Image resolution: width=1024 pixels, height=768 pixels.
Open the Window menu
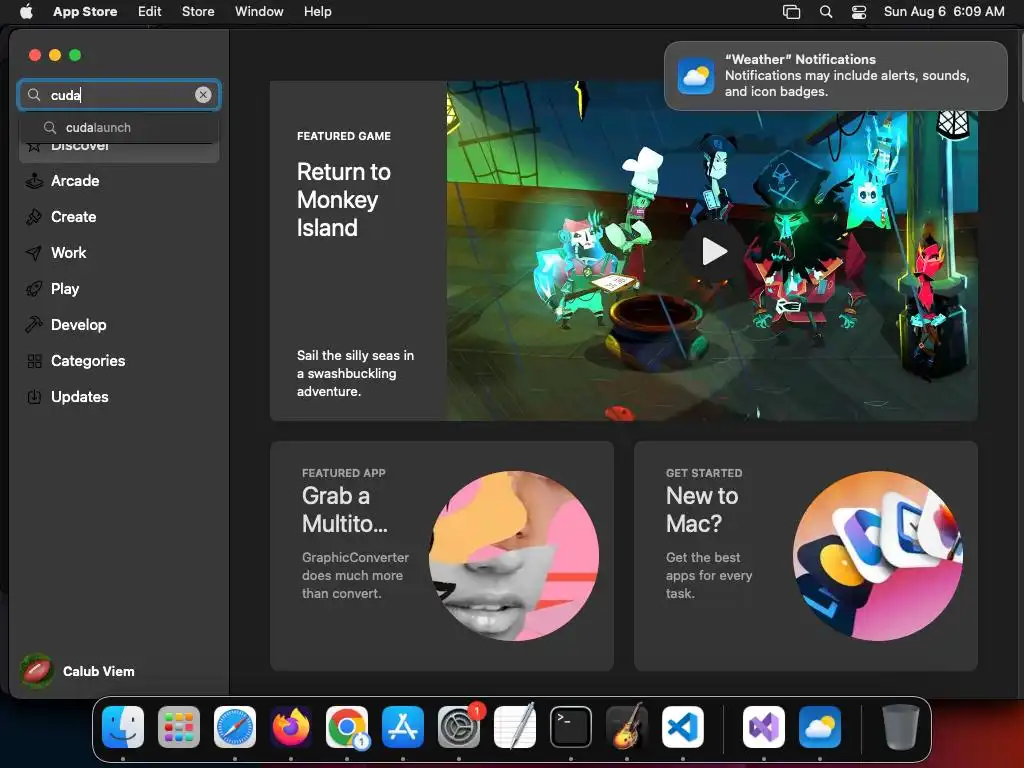[x=259, y=12]
